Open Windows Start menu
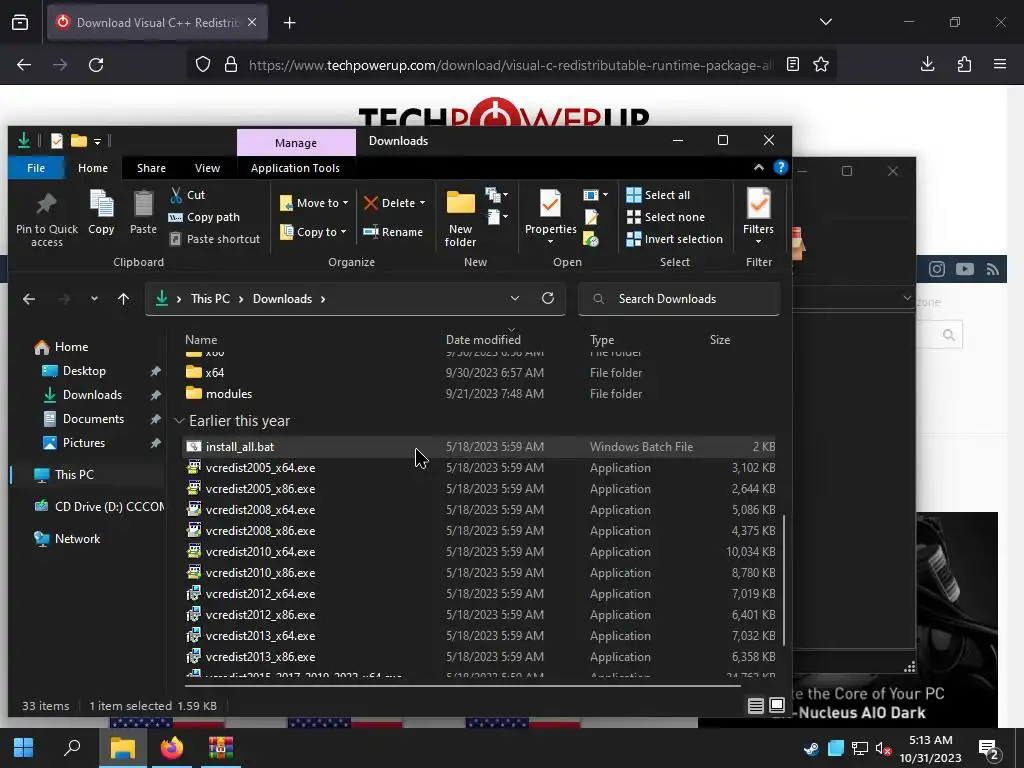This screenshot has width=1024, height=768. 24,748
